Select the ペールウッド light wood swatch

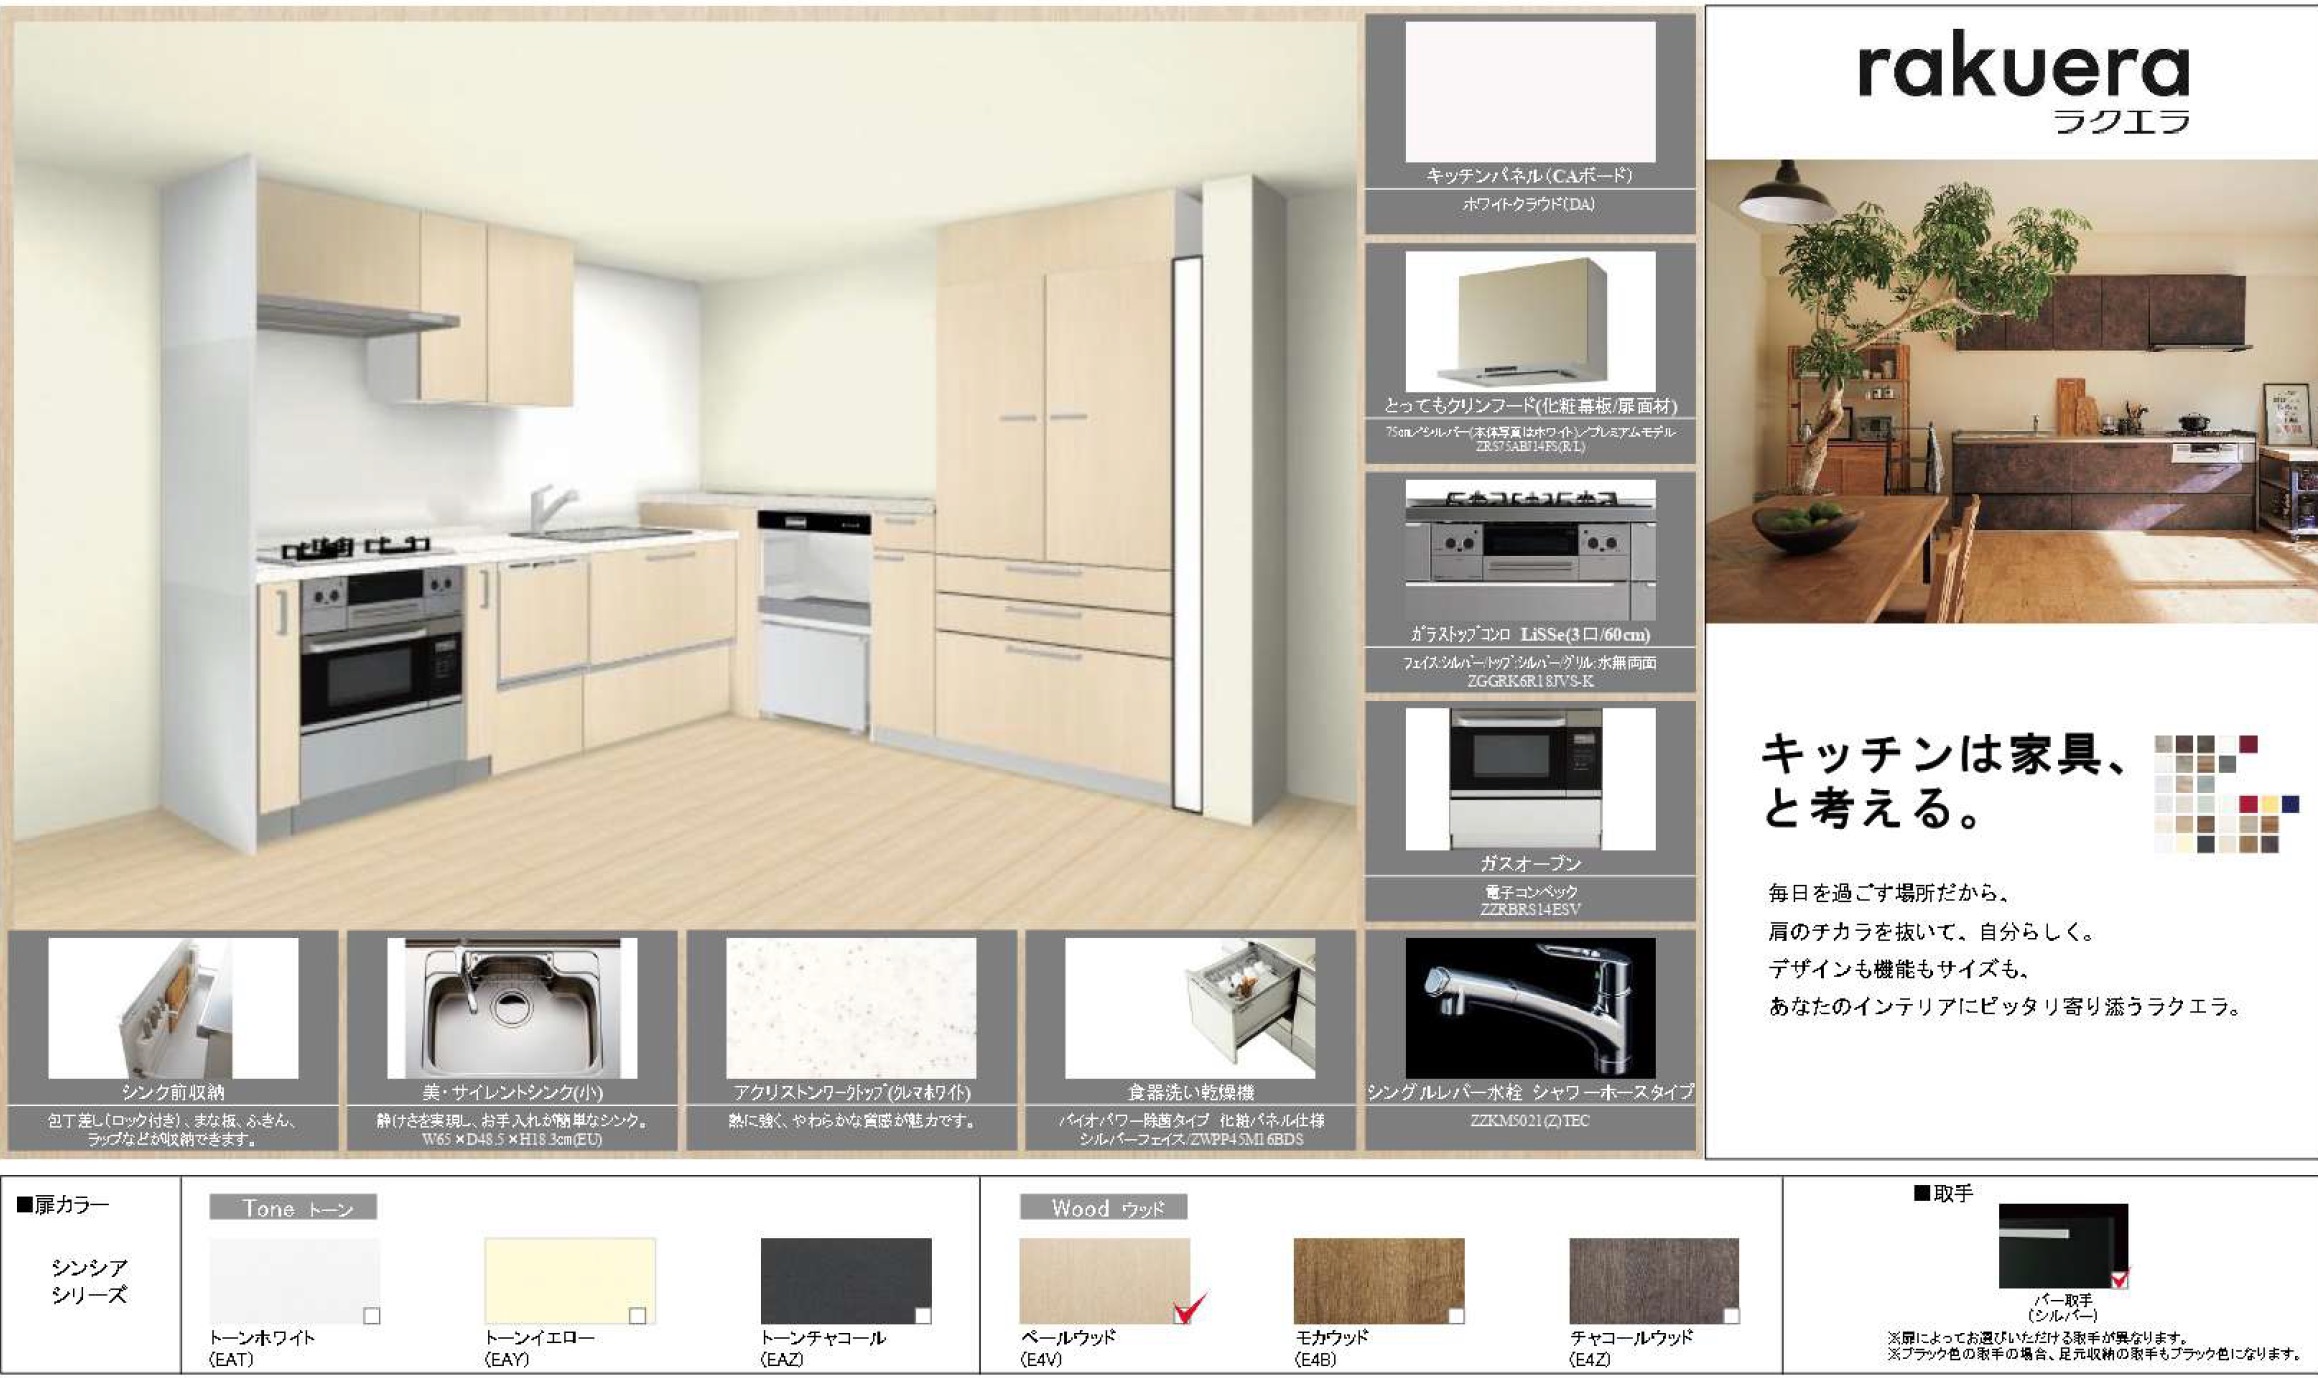click(1104, 1281)
